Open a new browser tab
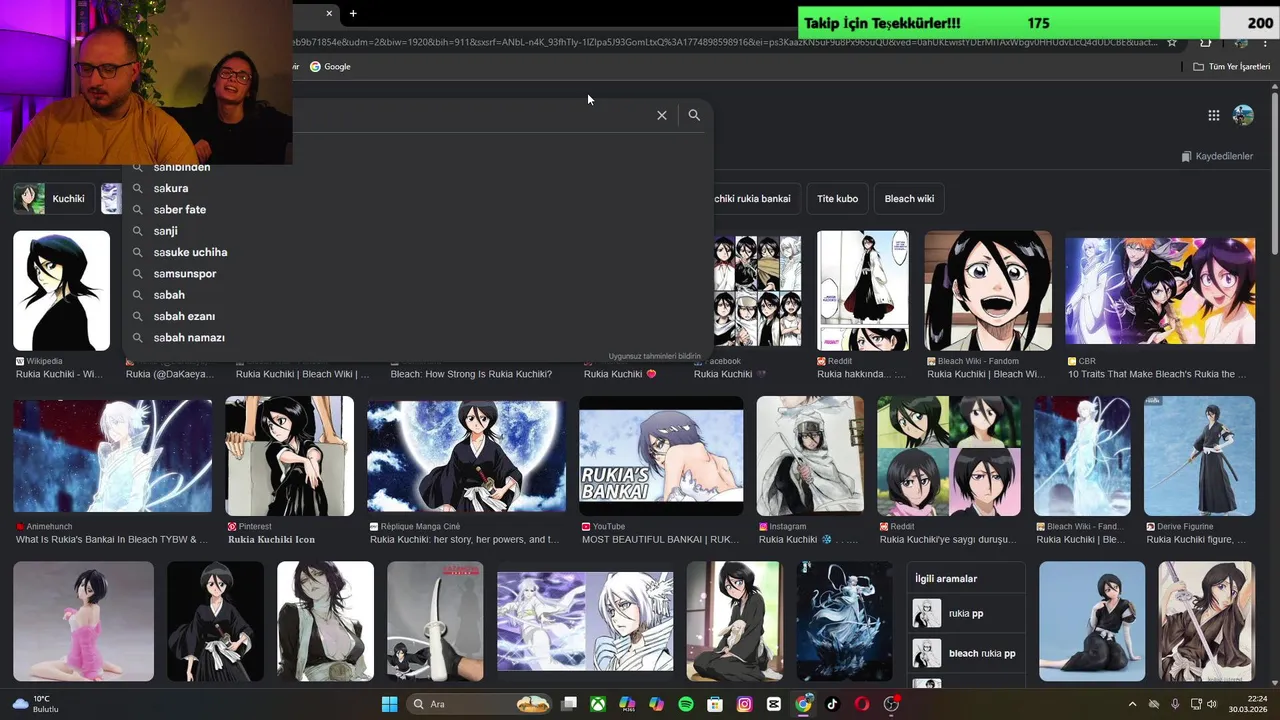The image size is (1280, 720). (x=353, y=13)
